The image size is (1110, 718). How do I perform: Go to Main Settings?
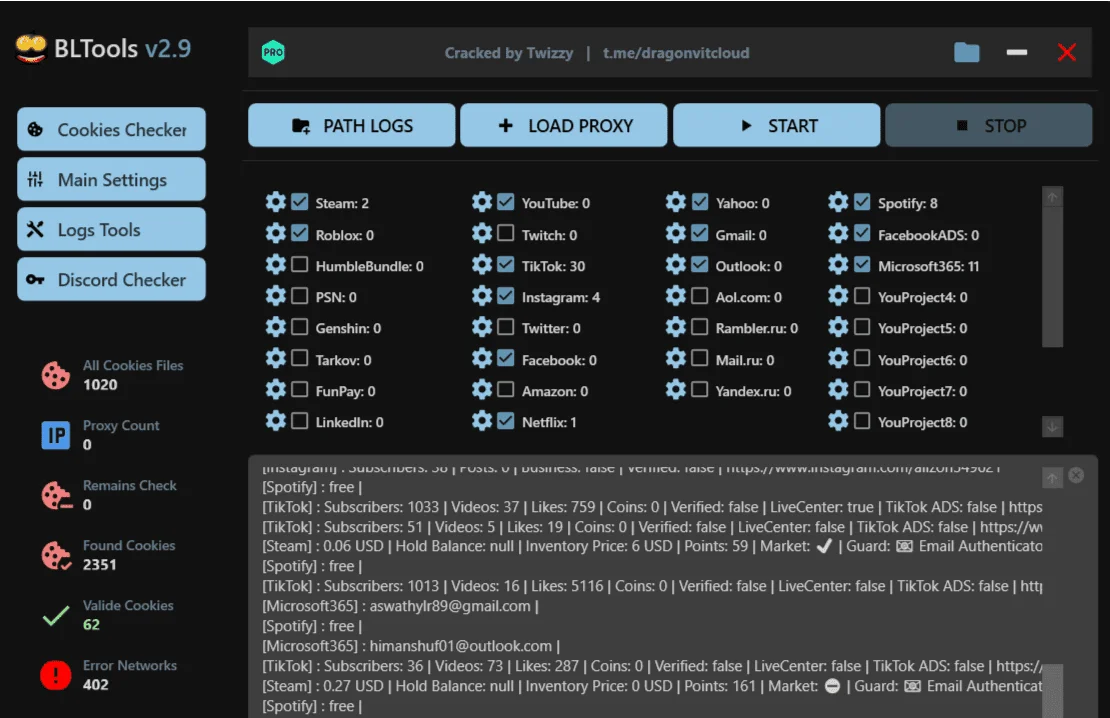pyautogui.click(x=112, y=179)
